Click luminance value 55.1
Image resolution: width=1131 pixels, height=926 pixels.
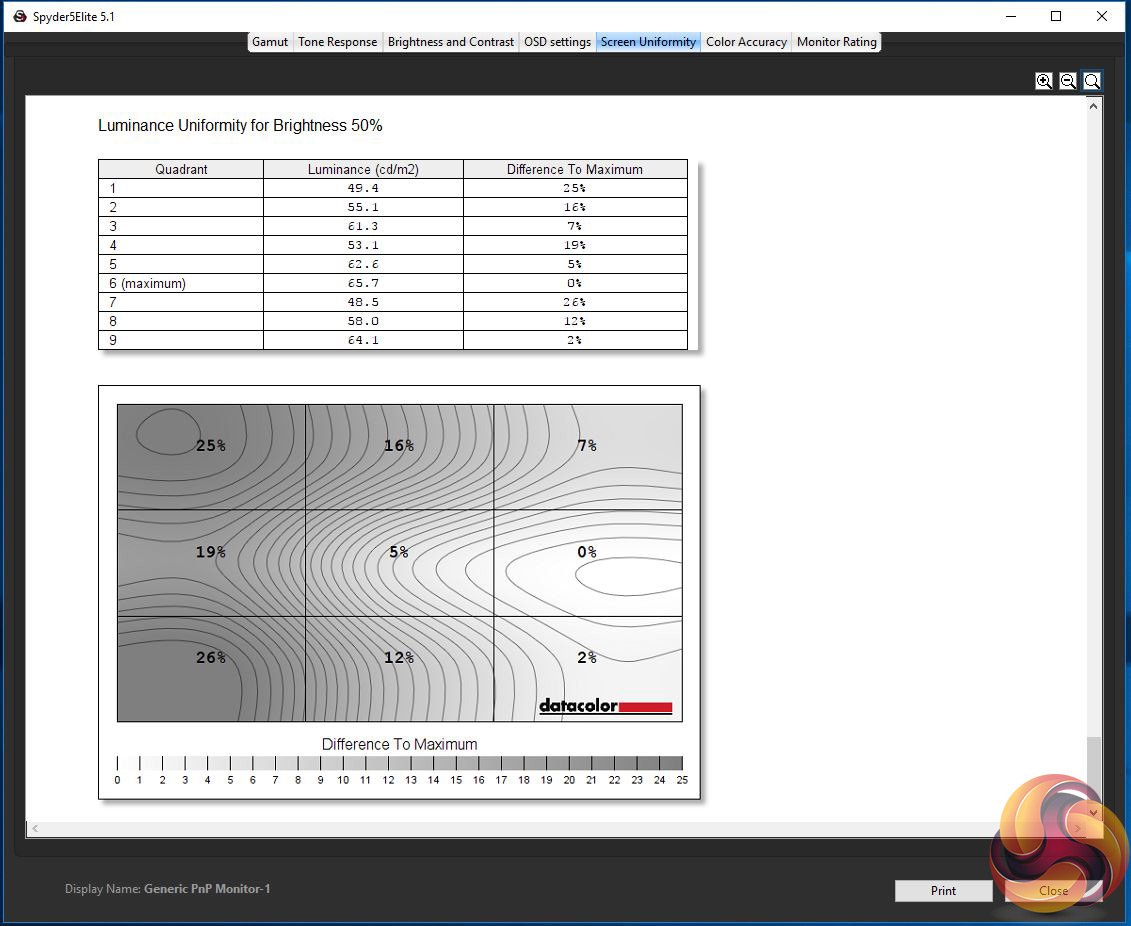tap(363, 207)
